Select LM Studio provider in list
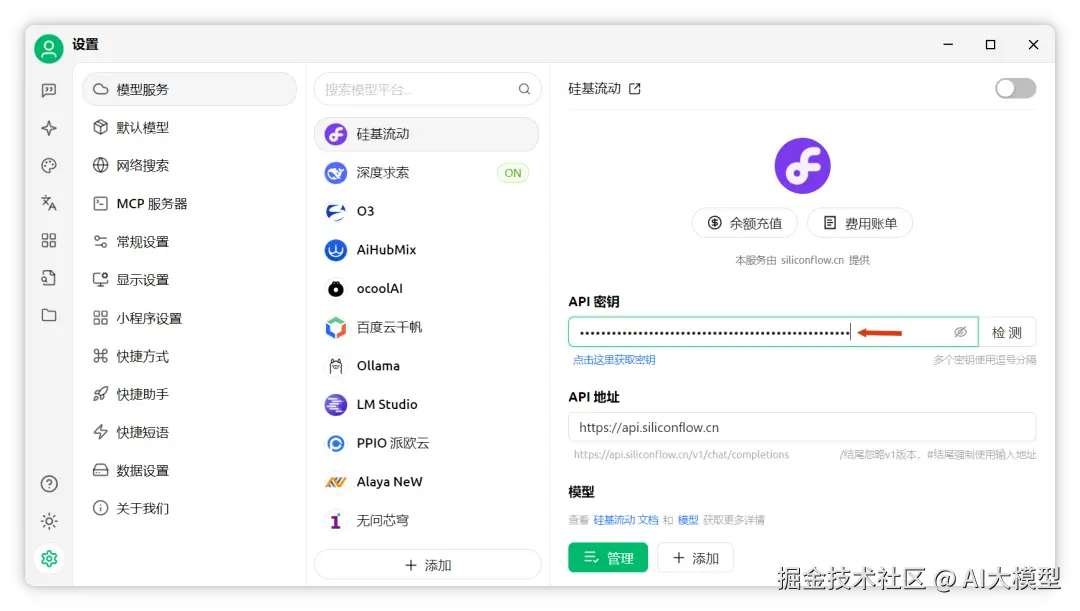This screenshot has height=611, width=1080. pos(426,404)
